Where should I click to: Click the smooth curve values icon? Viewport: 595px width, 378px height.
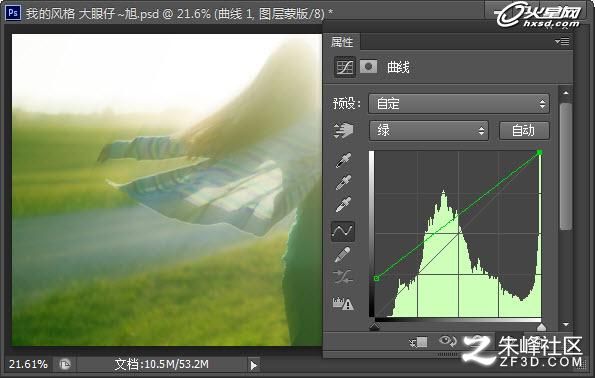coord(343,277)
